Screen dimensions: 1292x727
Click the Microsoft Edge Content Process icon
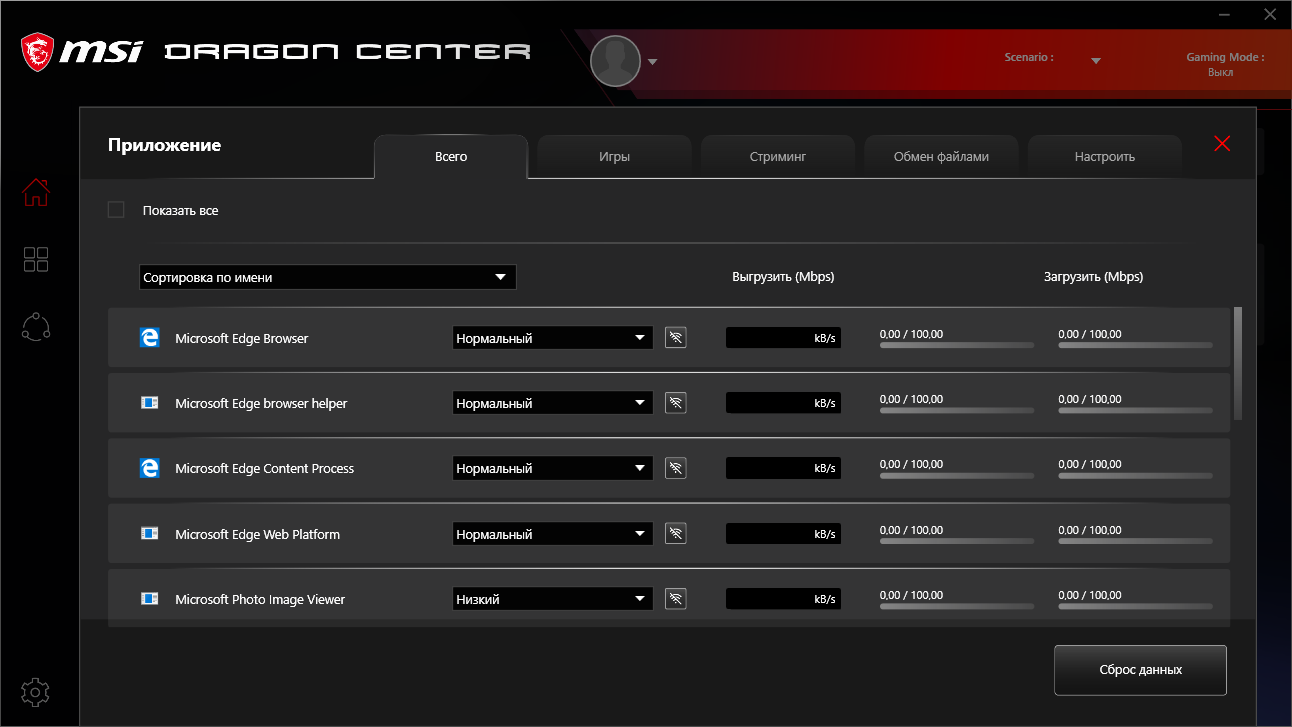[x=150, y=468]
